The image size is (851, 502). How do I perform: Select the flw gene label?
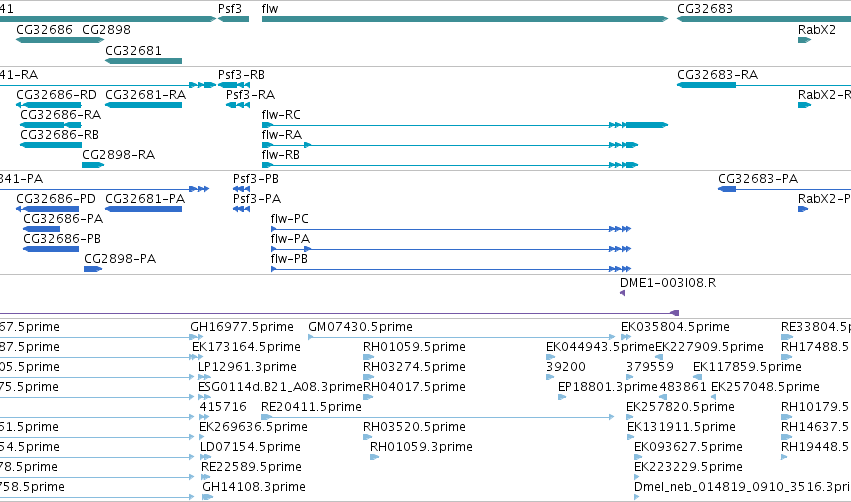point(270,9)
